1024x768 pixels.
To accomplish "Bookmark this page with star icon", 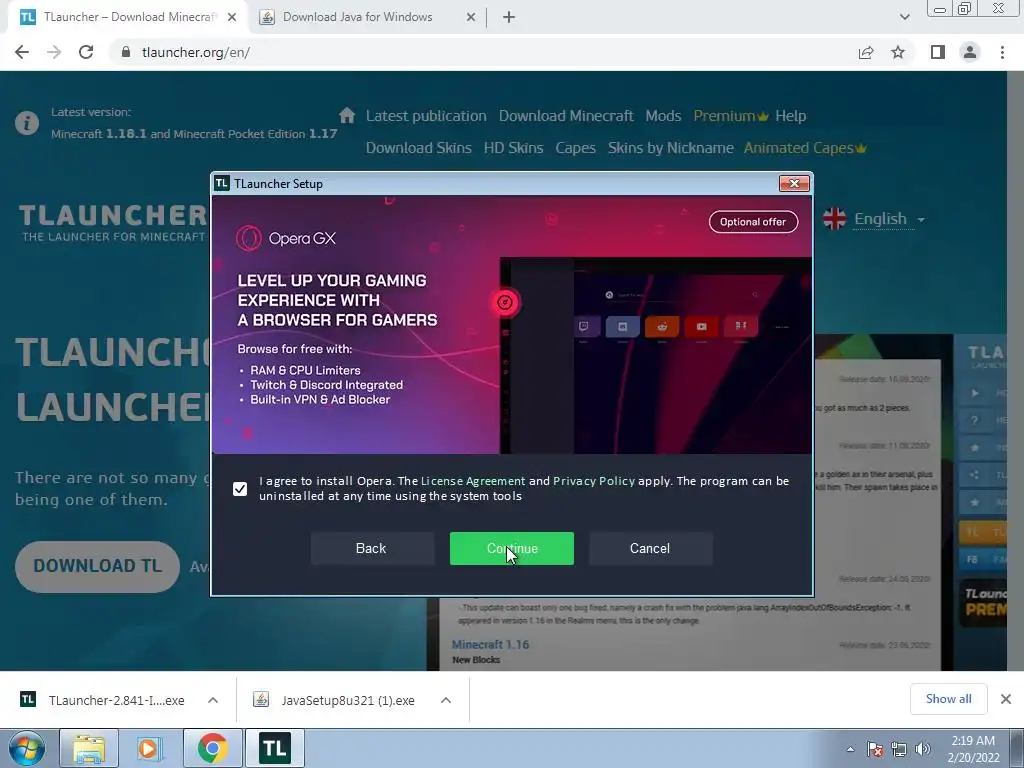I will point(898,52).
